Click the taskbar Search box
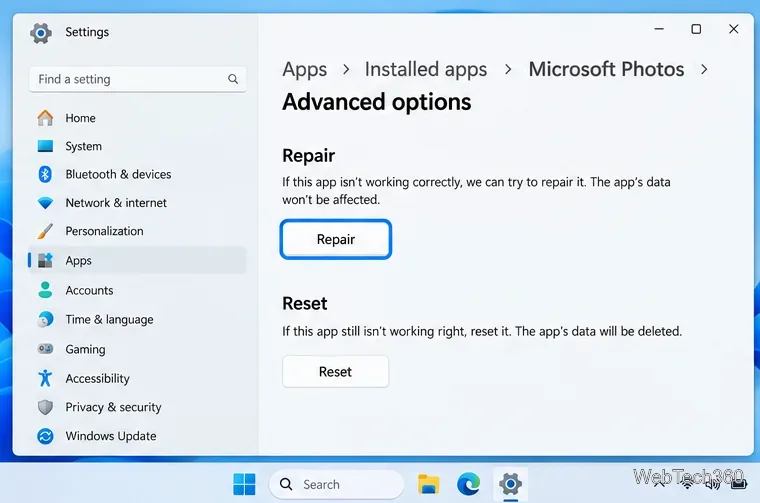760x503 pixels. click(x=336, y=484)
